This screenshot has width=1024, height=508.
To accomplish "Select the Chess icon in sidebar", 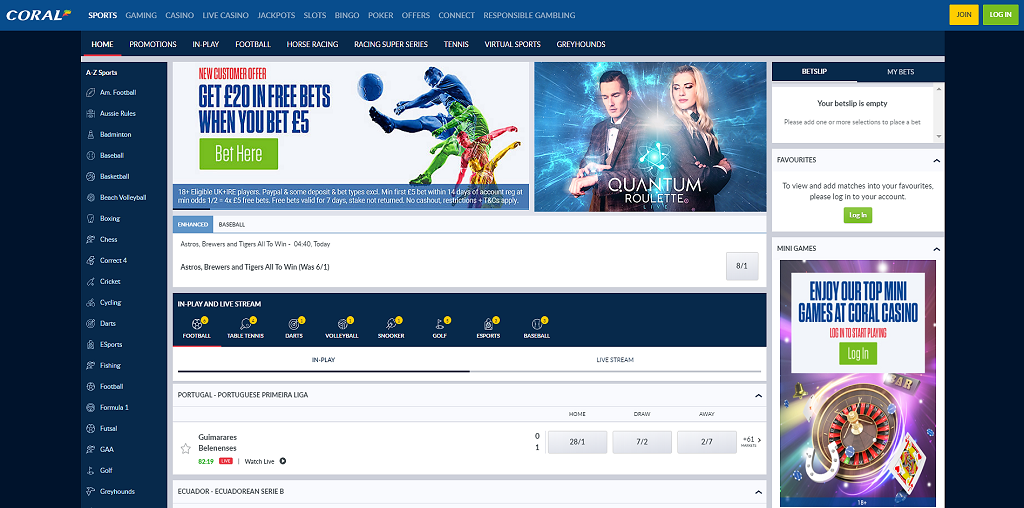I will [x=91, y=240].
